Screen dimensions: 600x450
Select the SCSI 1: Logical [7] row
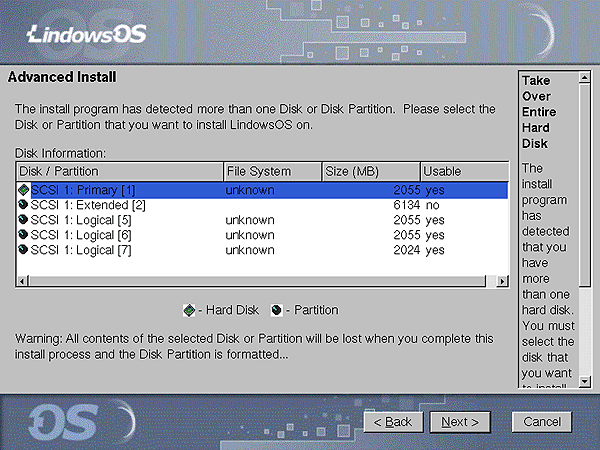click(262, 250)
